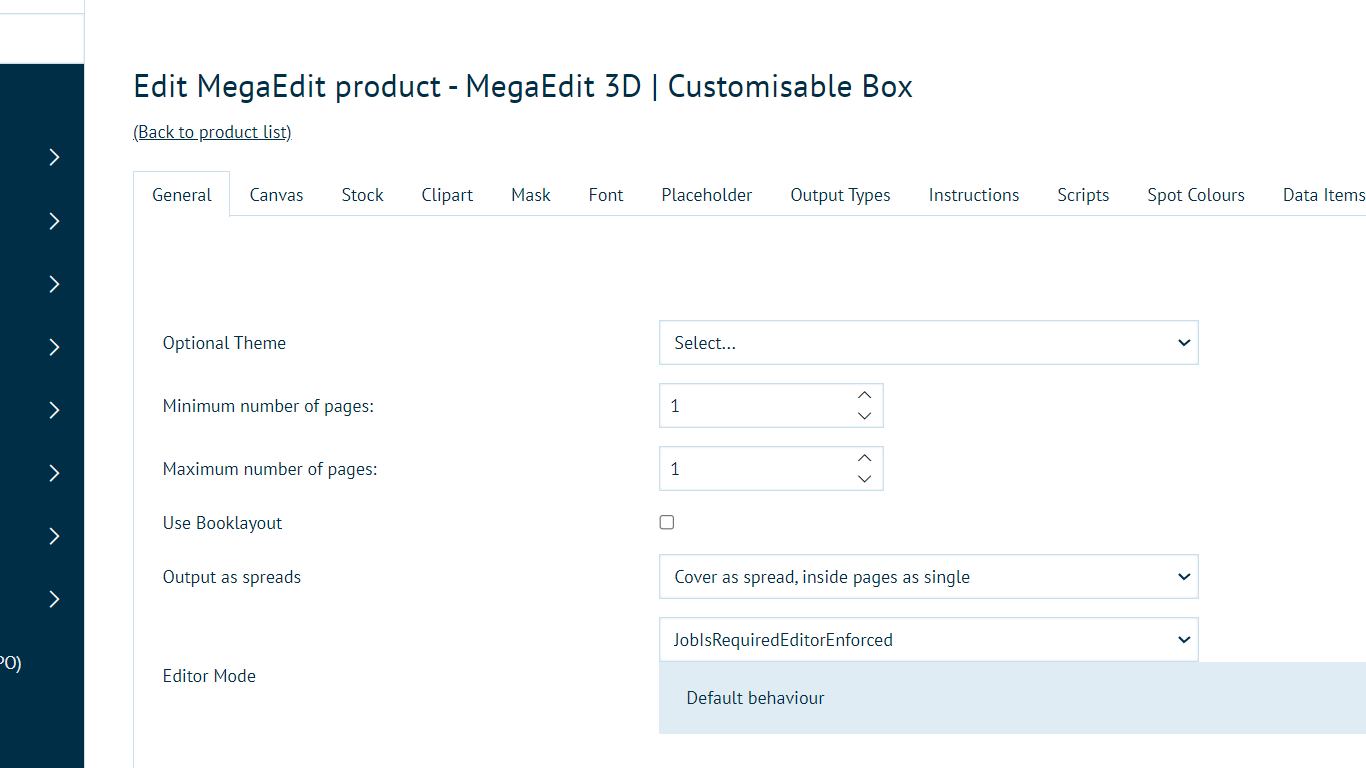The width and height of the screenshot is (1366, 768).
Task: Open the Data Items tab
Action: 1324,195
